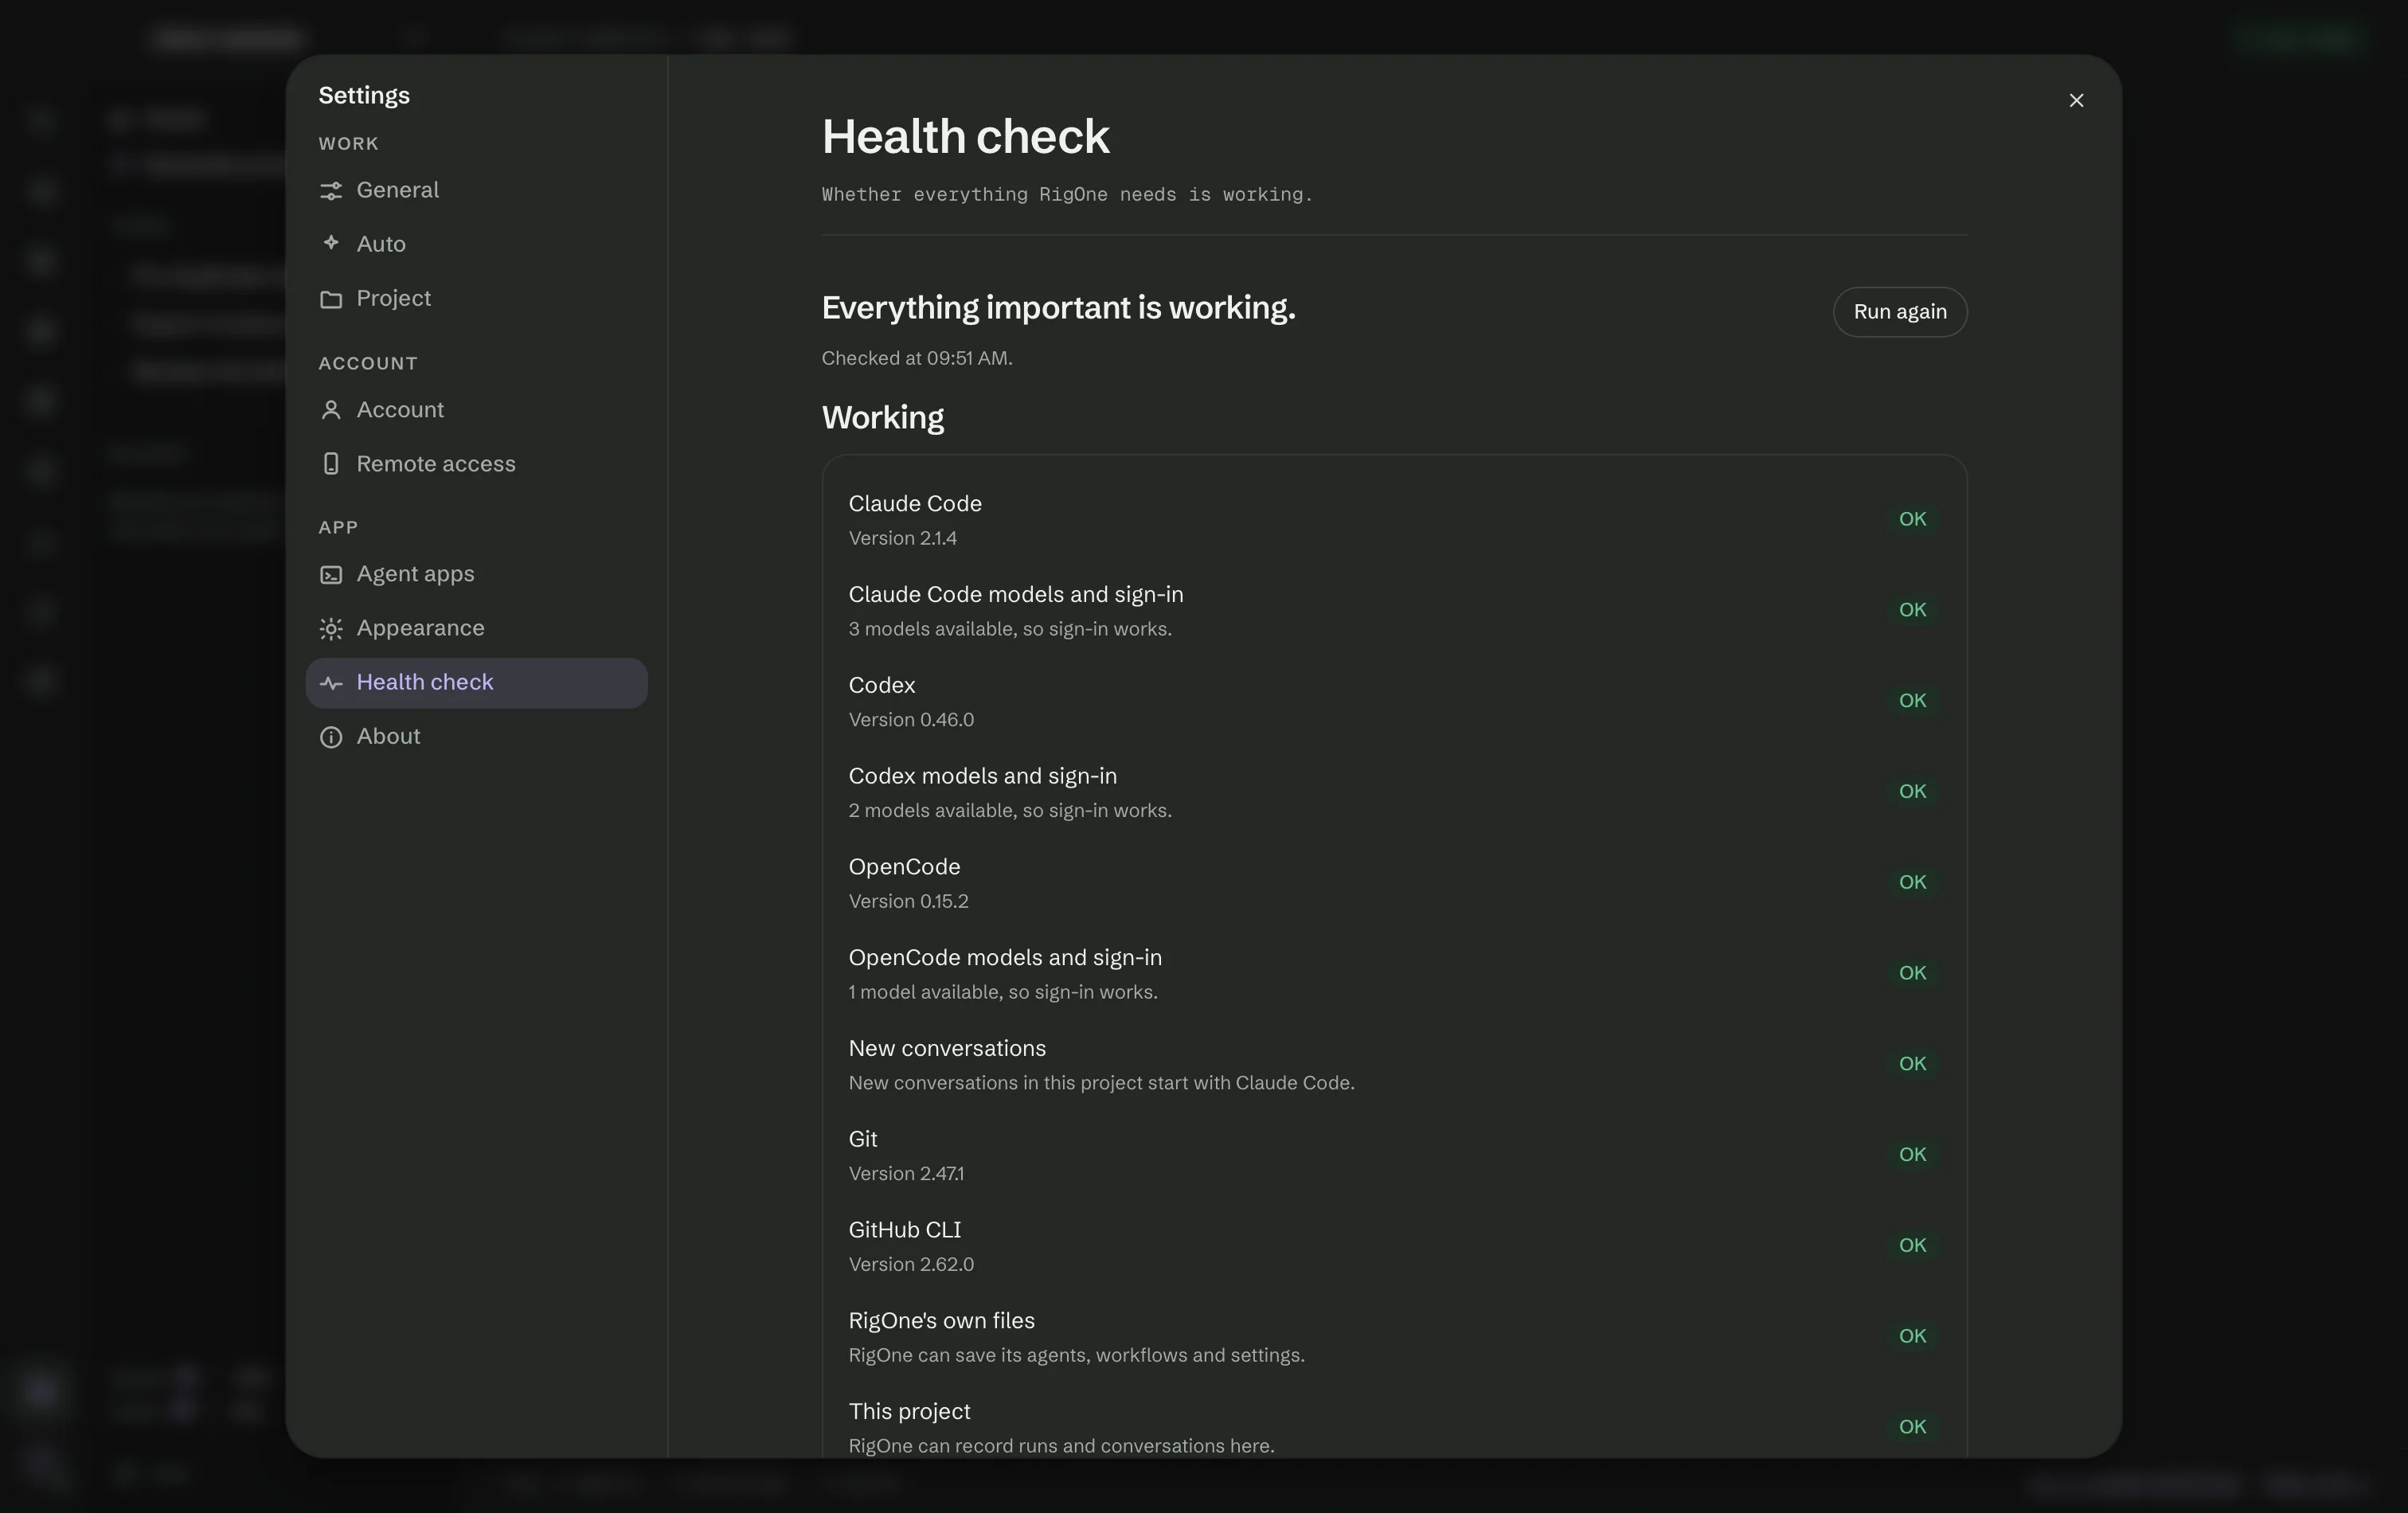The image size is (2408, 1513).
Task: Click the General sliders icon
Action: click(331, 191)
